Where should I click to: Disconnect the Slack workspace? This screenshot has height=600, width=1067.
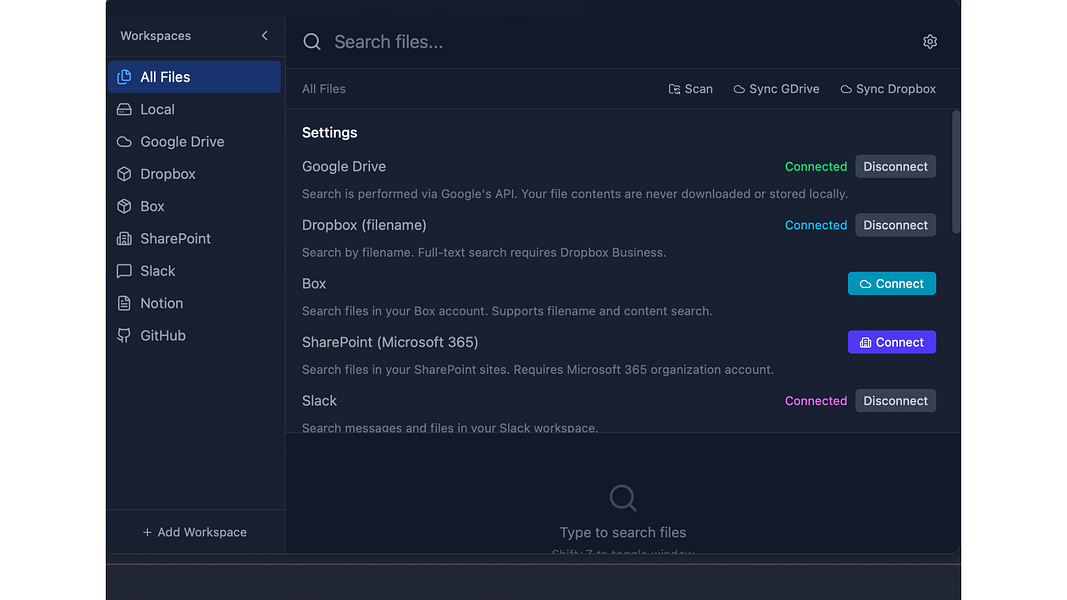[895, 400]
